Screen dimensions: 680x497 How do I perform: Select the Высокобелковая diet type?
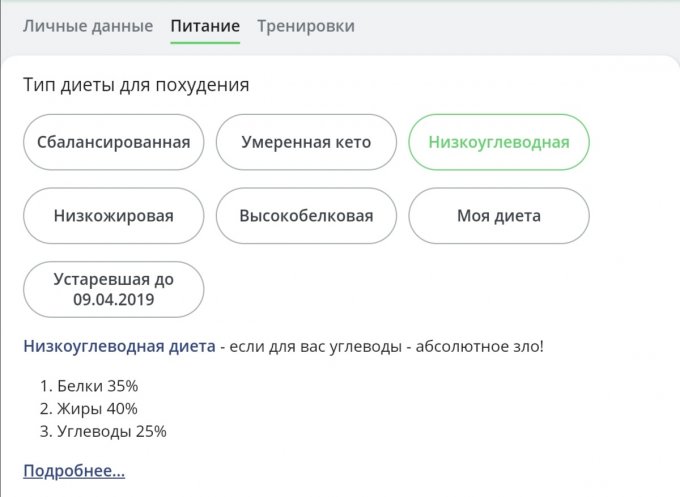click(x=306, y=216)
